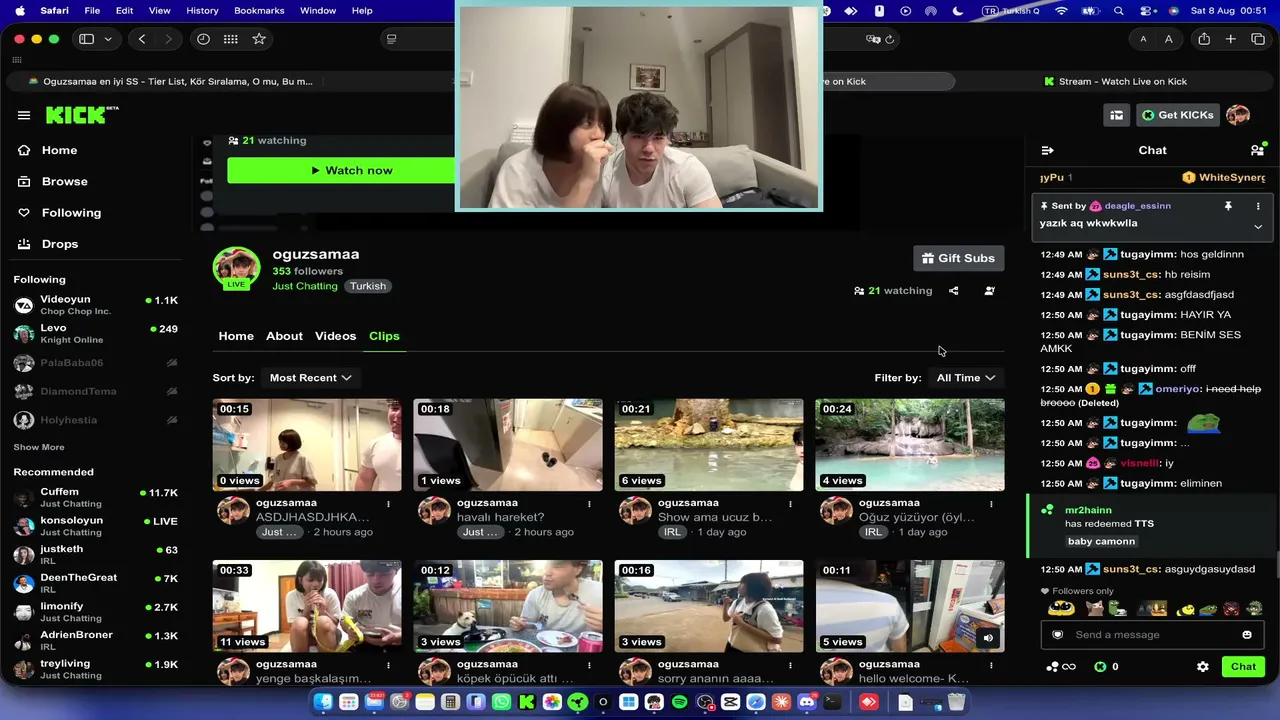Screen dimensions: 1280x720
Task: Switch to the Home channel tab
Action: click(236, 336)
